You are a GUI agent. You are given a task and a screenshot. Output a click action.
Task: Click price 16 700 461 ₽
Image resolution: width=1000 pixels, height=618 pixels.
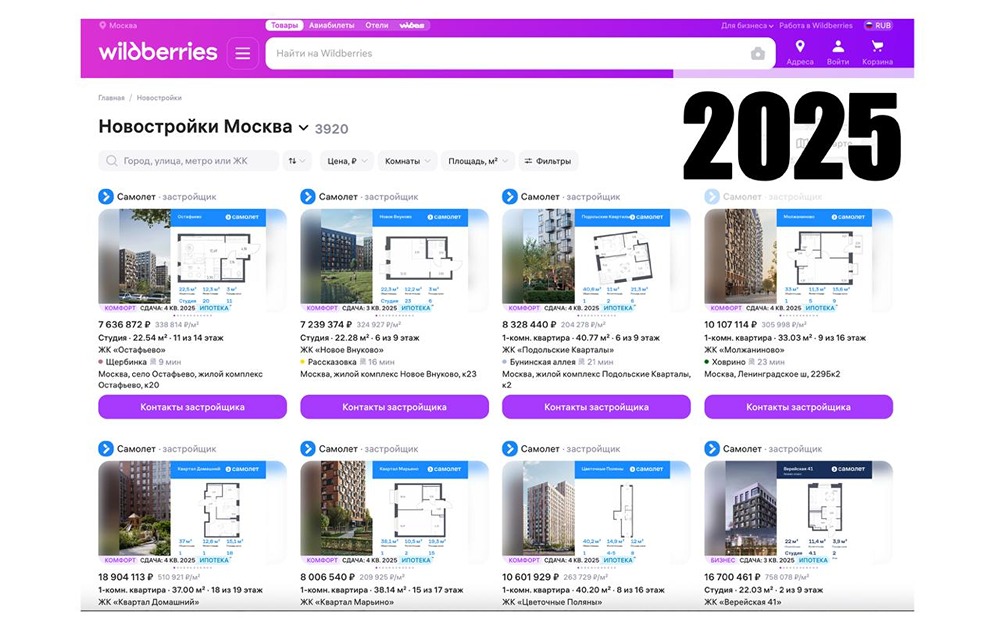pos(732,577)
